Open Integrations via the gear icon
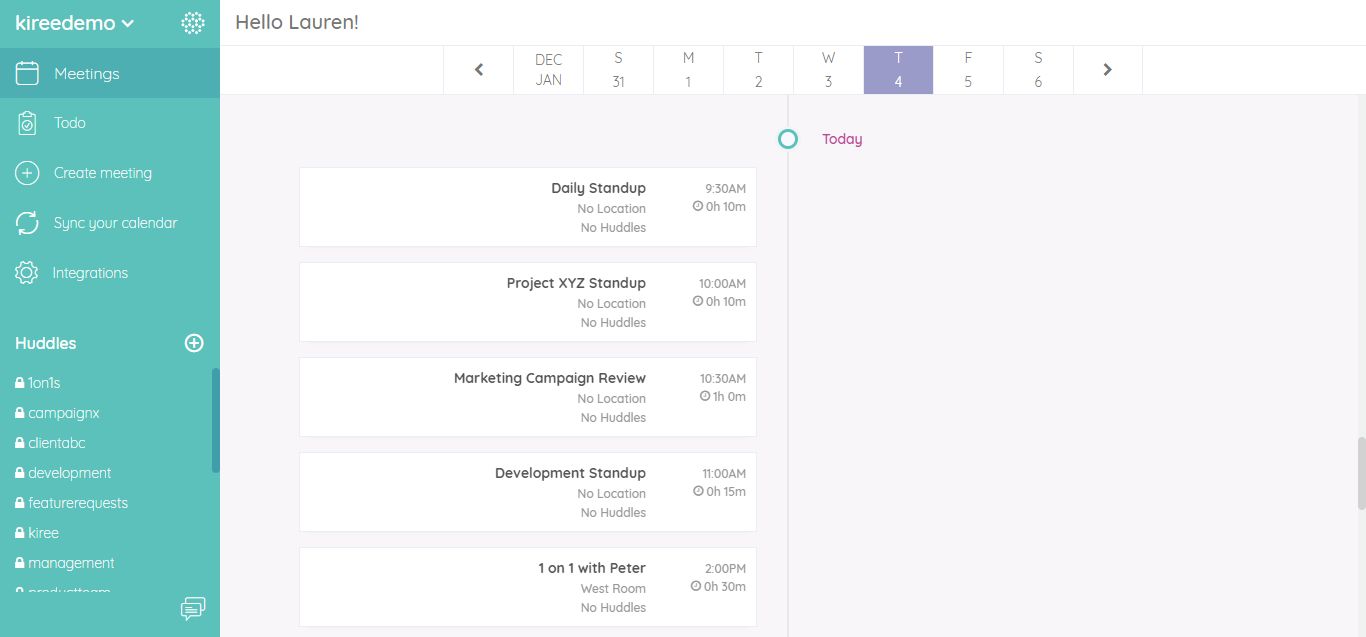This screenshot has width=1366, height=637. click(x=26, y=272)
